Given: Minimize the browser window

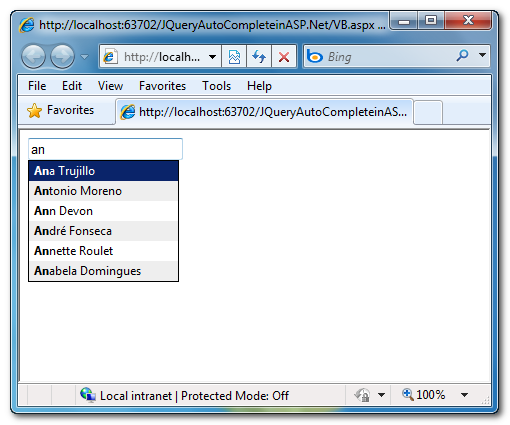Looking at the screenshot, I should 404,21.
